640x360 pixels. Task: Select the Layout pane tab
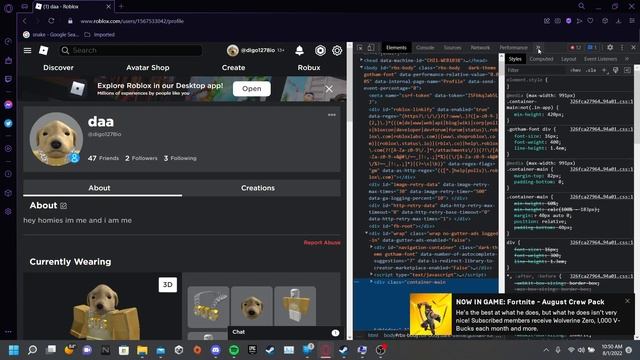tap(568, 59)
